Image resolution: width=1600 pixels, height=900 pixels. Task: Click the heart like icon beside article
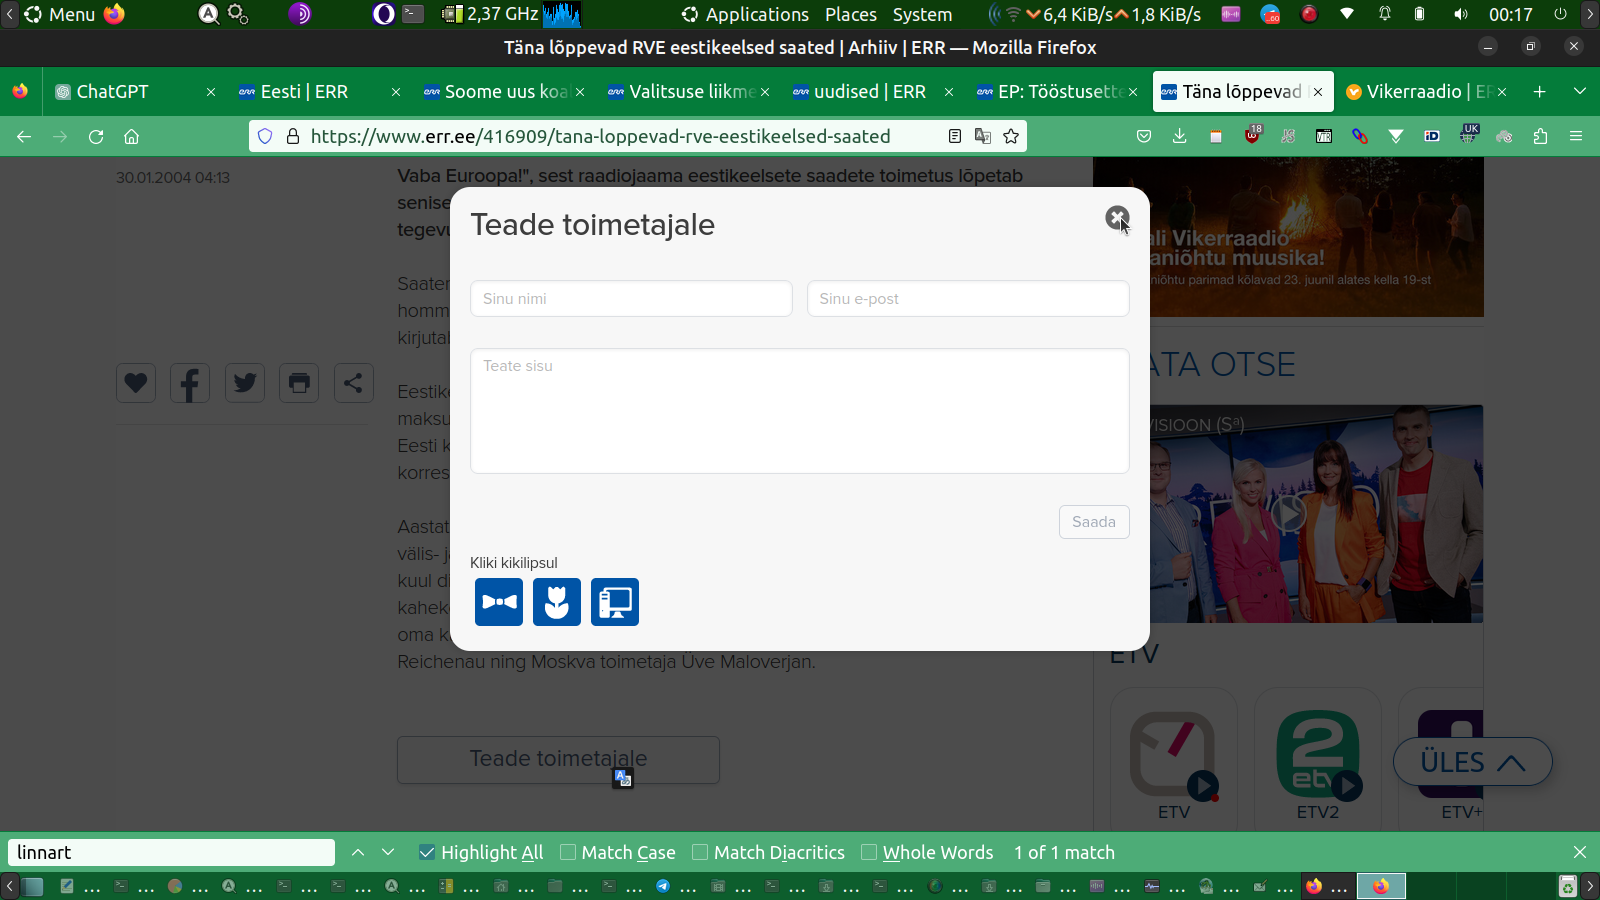pos(136,383)
